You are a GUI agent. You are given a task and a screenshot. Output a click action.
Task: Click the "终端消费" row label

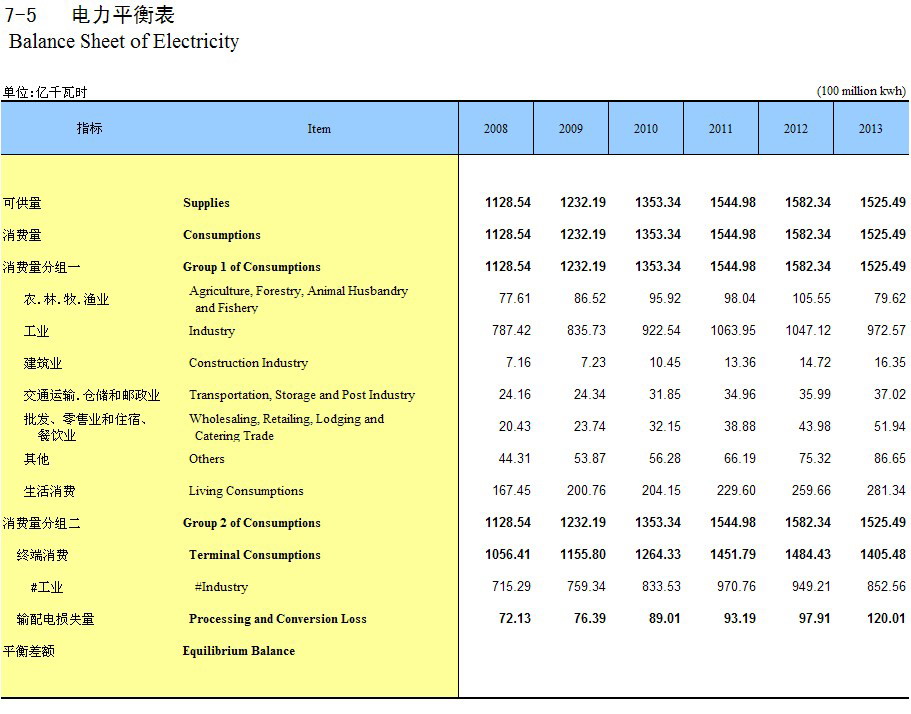point(42,555)
